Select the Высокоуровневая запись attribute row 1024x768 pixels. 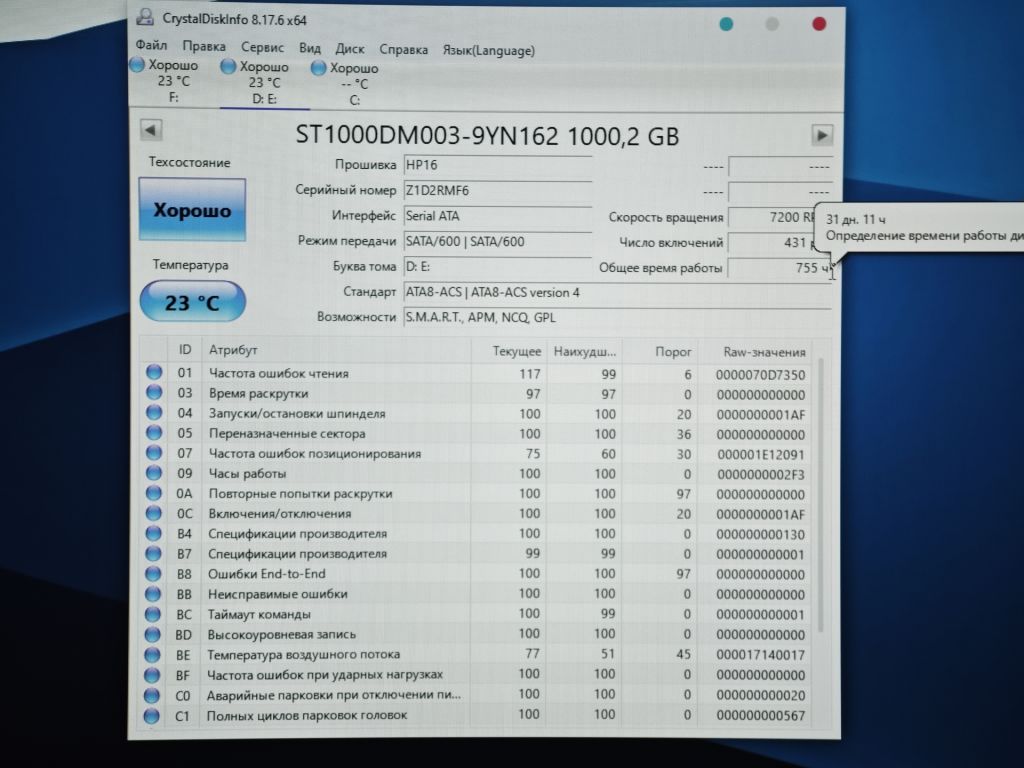coord(475,634)
